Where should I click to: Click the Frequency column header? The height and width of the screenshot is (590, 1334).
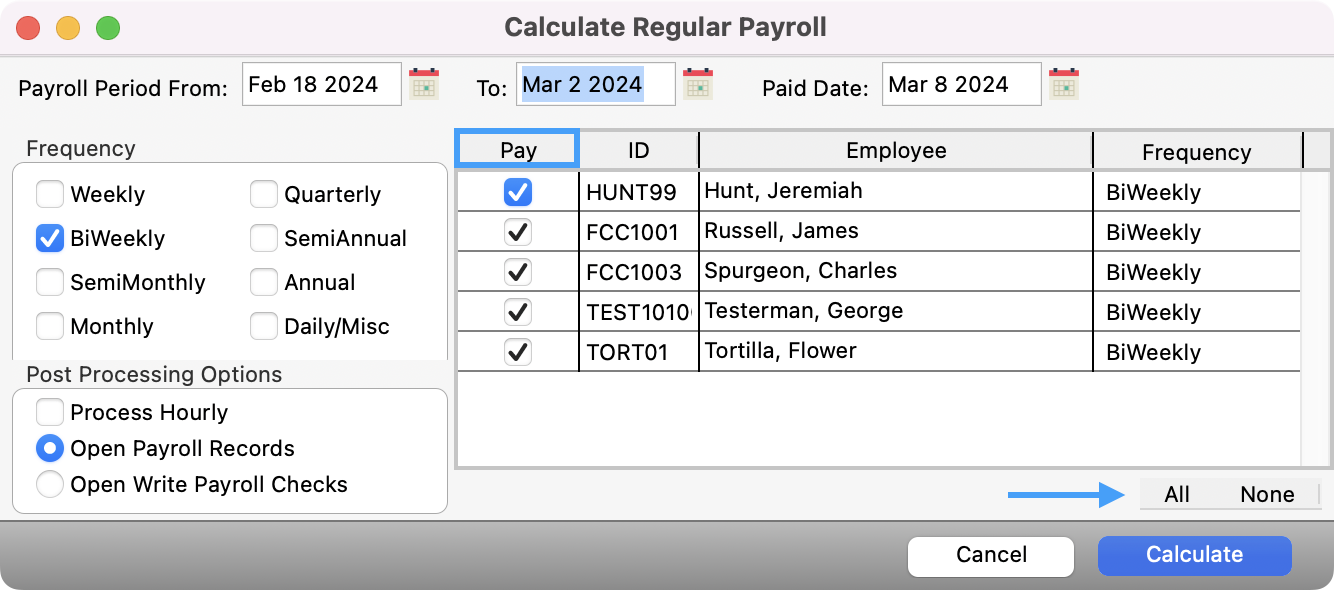point(1196,152)
